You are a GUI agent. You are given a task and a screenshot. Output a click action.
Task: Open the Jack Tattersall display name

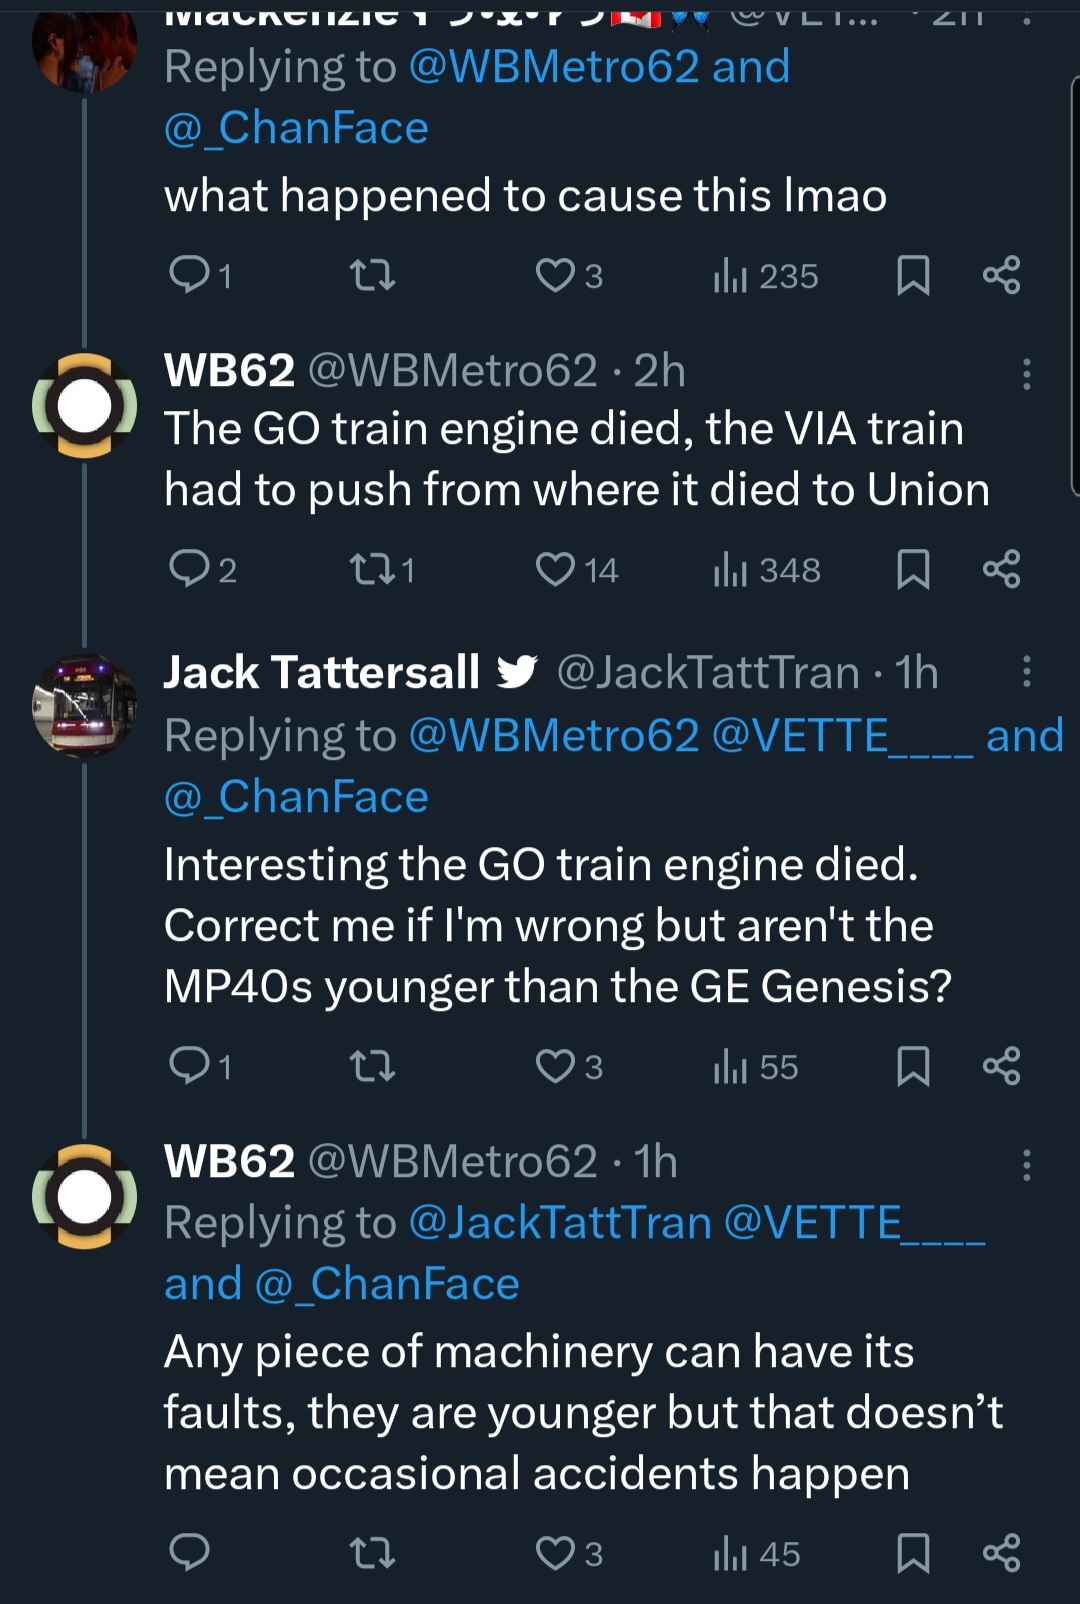click(322, 672)
